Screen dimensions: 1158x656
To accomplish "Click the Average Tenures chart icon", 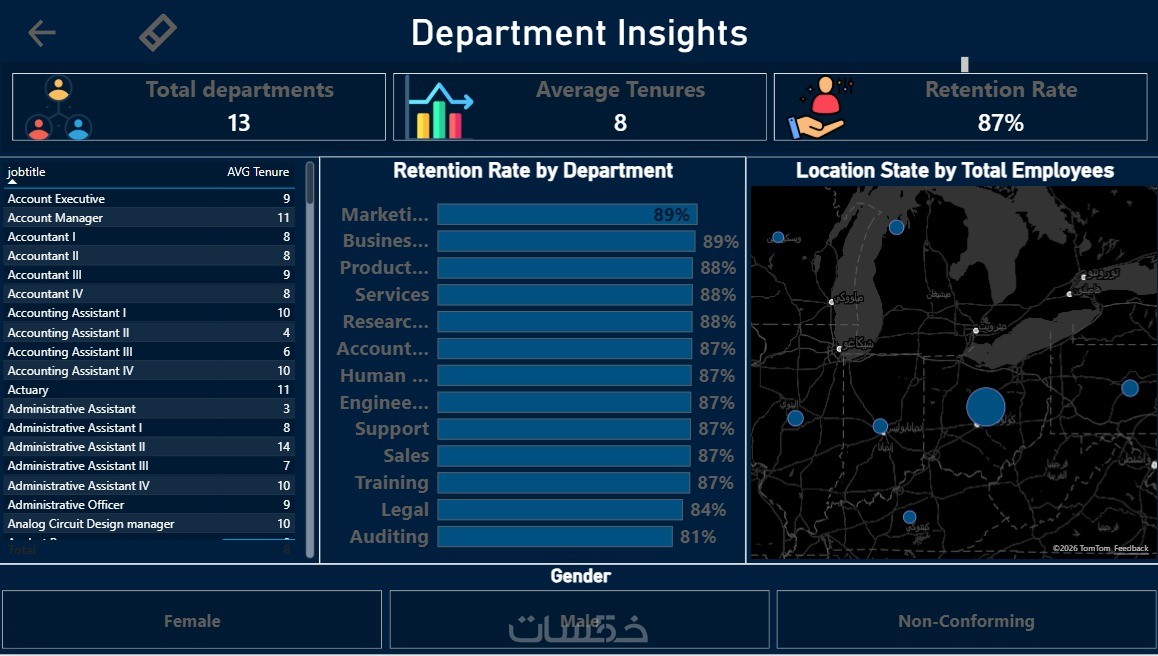I will coord(439,110).
